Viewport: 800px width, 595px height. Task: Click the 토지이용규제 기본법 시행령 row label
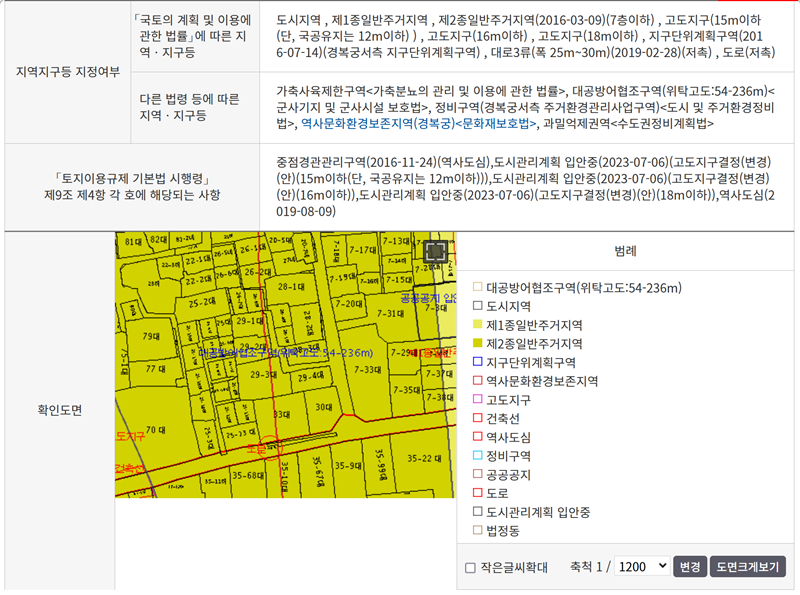click(x=132, y=187)
